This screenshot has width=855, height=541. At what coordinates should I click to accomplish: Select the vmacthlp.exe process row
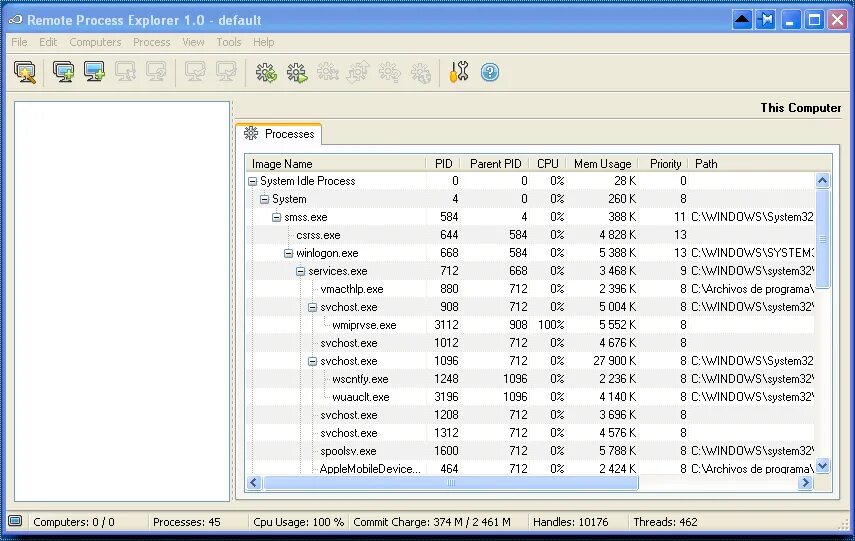[531, 289]
